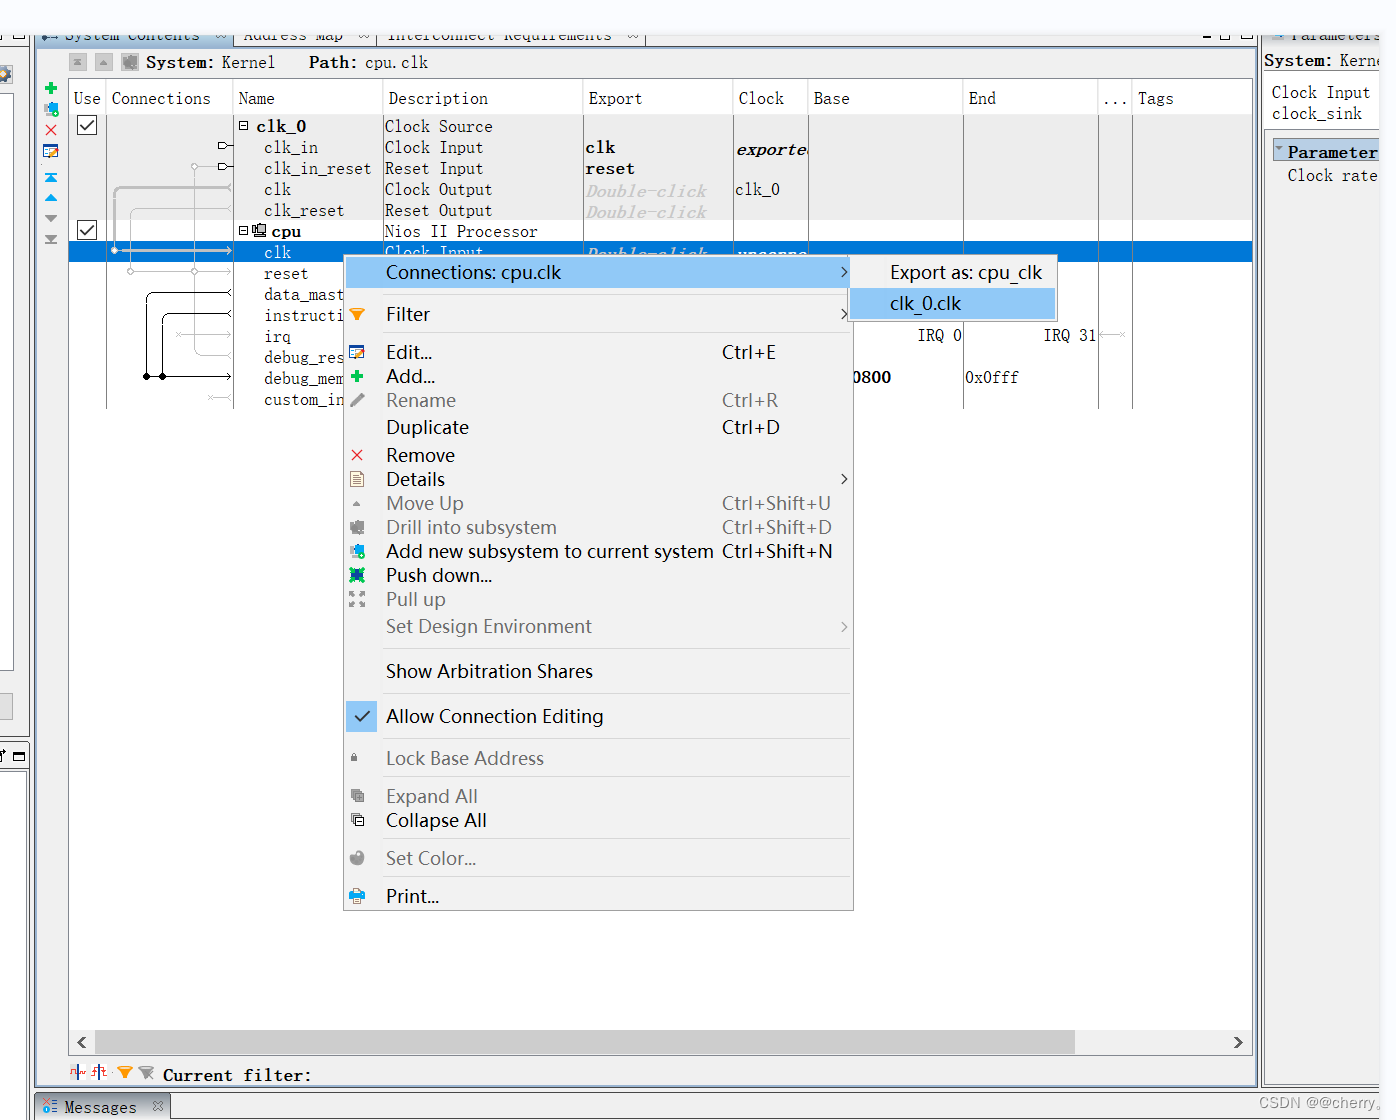Select clk_0.clk in the connections submenu

coord(952,303)
